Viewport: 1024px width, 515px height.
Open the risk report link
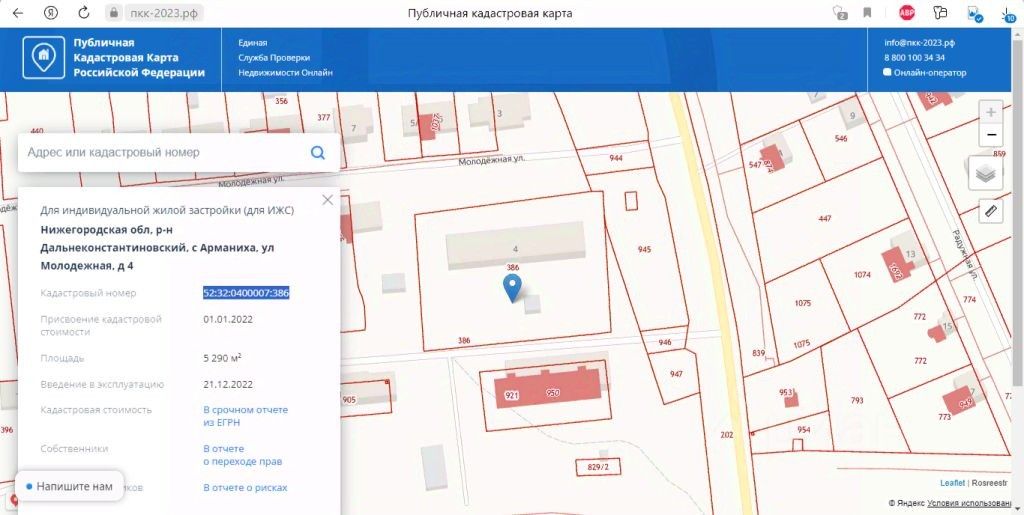coord(246,488)
